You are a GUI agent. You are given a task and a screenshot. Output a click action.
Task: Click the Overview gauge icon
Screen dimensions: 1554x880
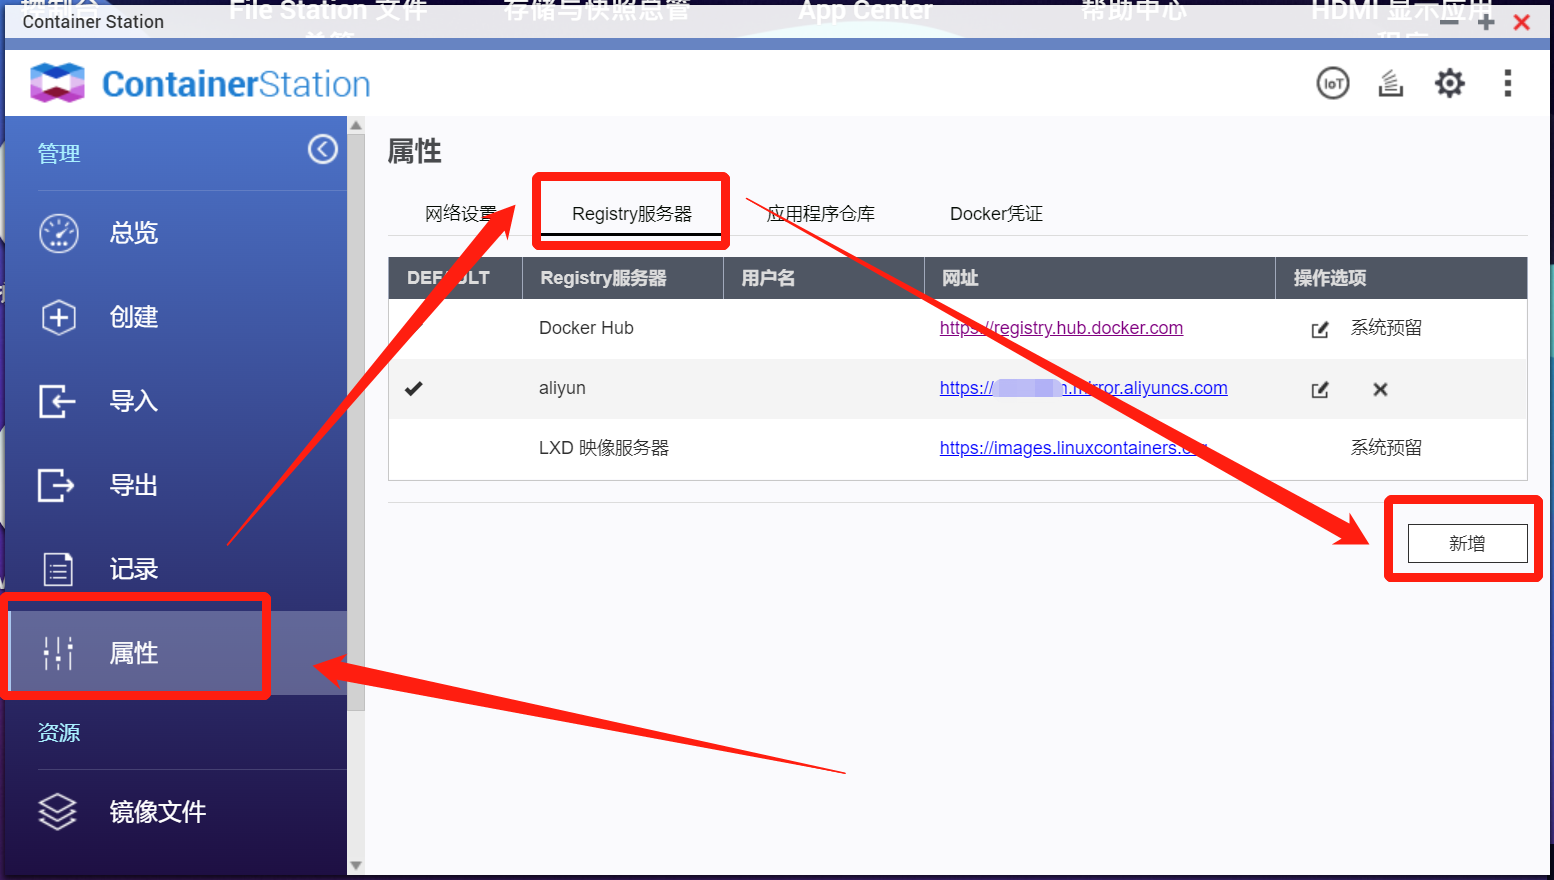click(x=59, y=233)
